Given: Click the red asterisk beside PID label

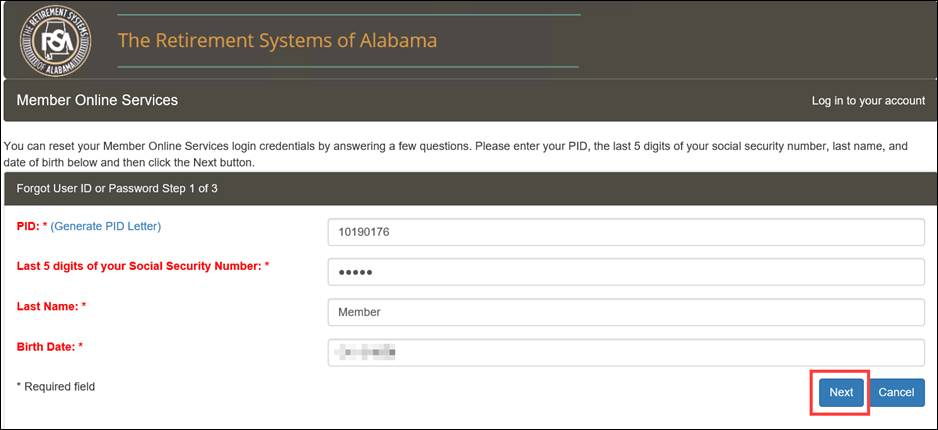Looking at the screenshot, I should click(45, 226).
